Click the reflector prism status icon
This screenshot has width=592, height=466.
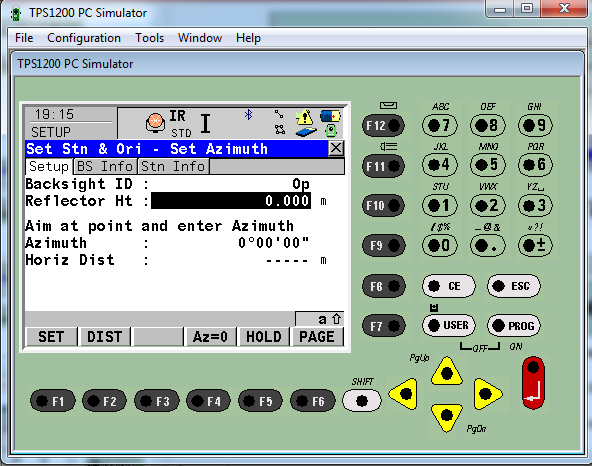tap(155, 122)
